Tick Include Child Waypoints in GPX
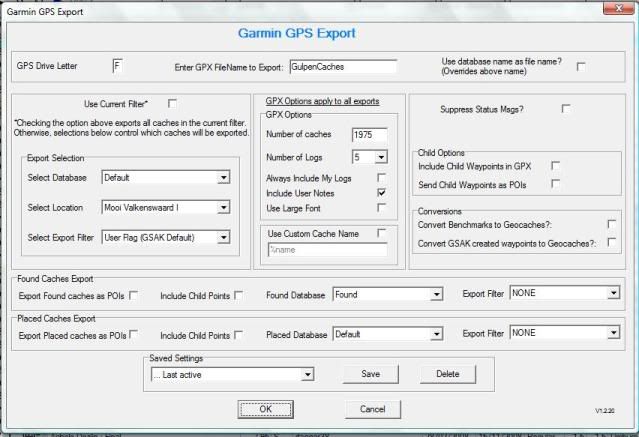 tap(555, 167)
